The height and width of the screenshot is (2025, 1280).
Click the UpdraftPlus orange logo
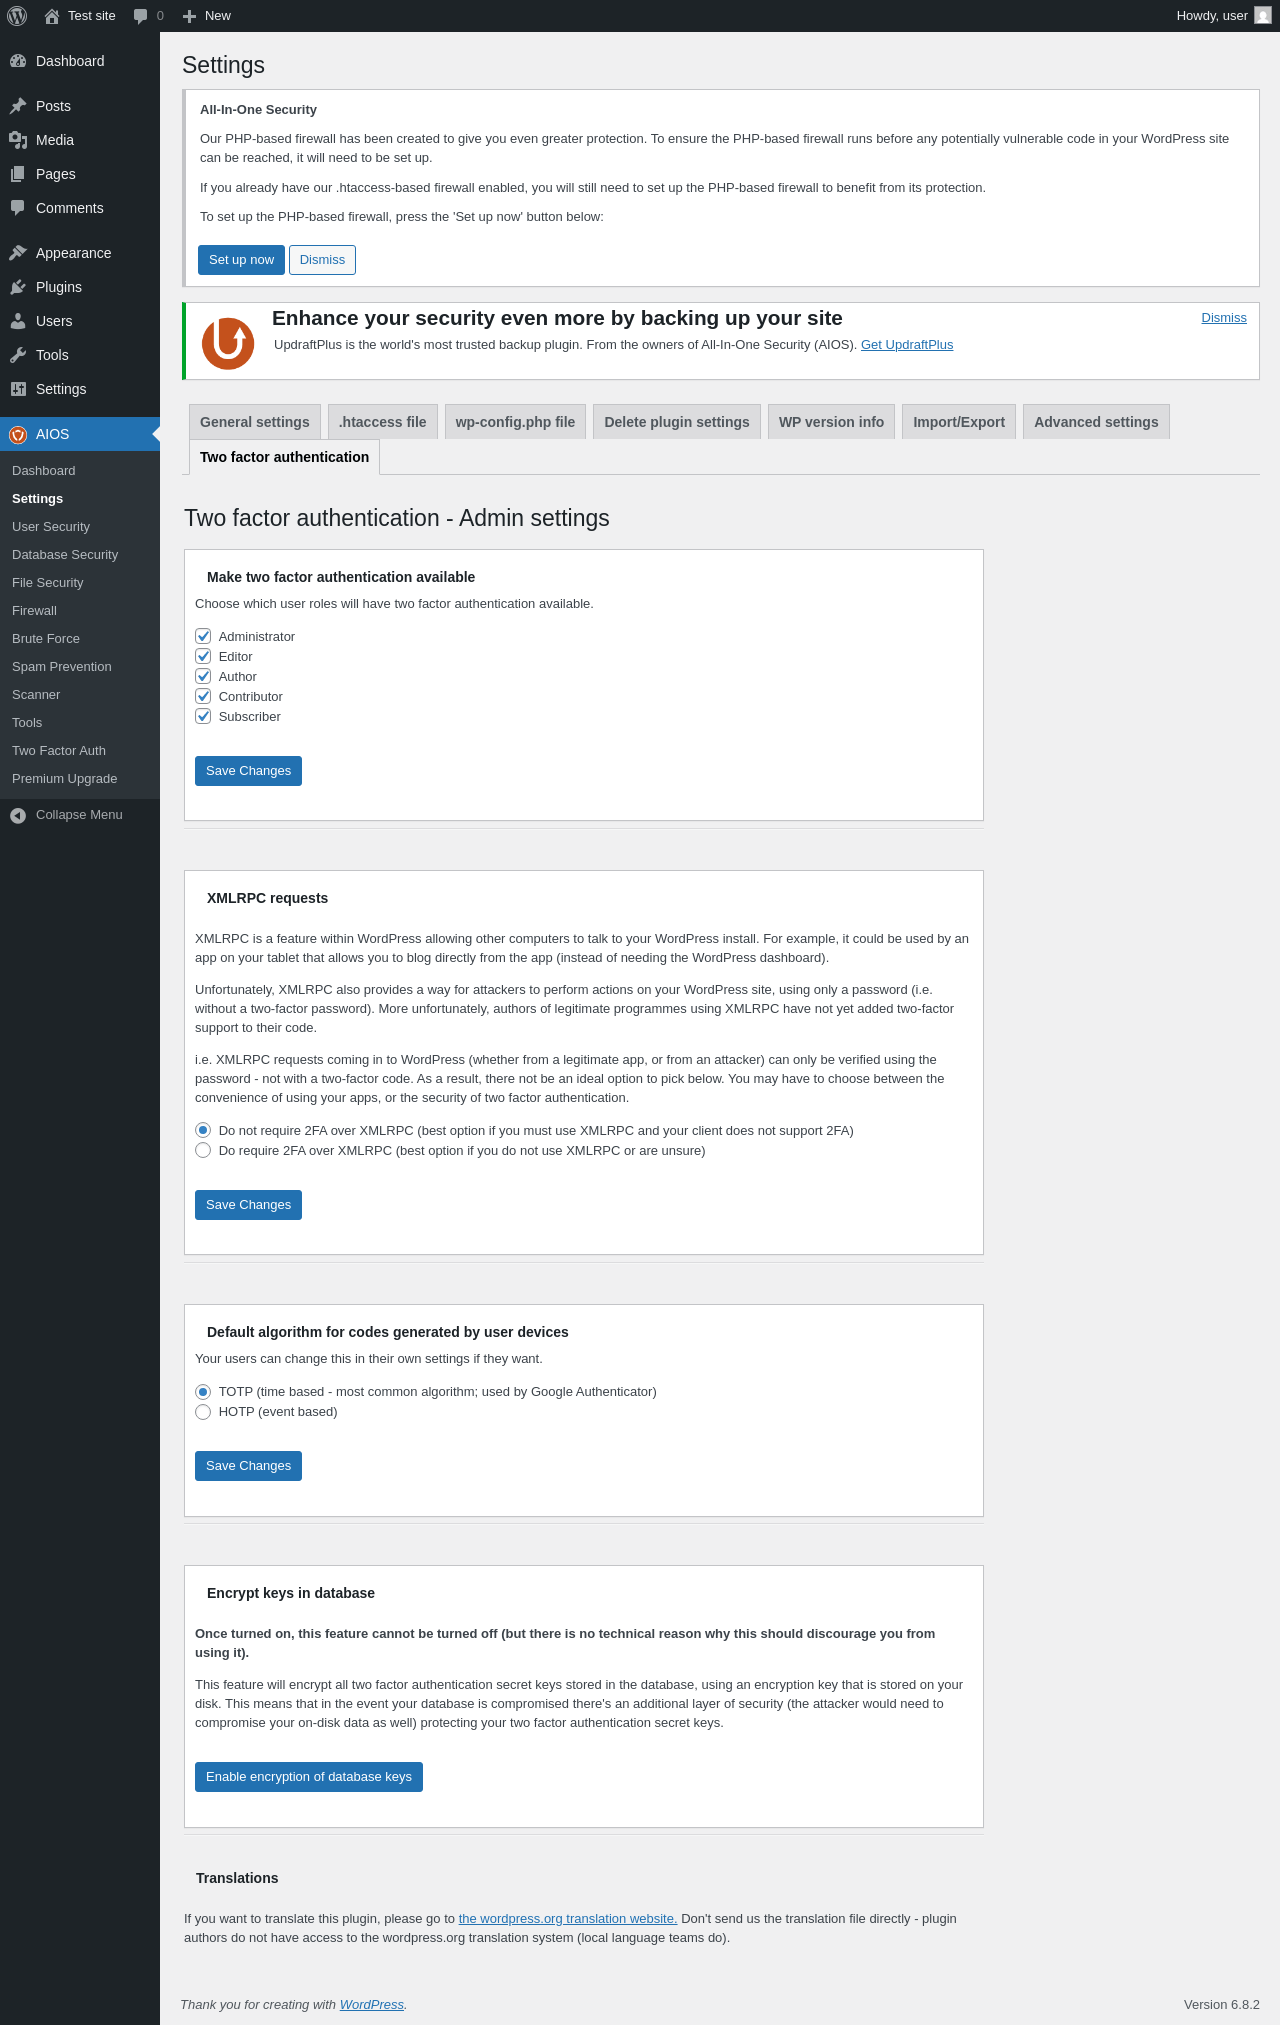228,343
